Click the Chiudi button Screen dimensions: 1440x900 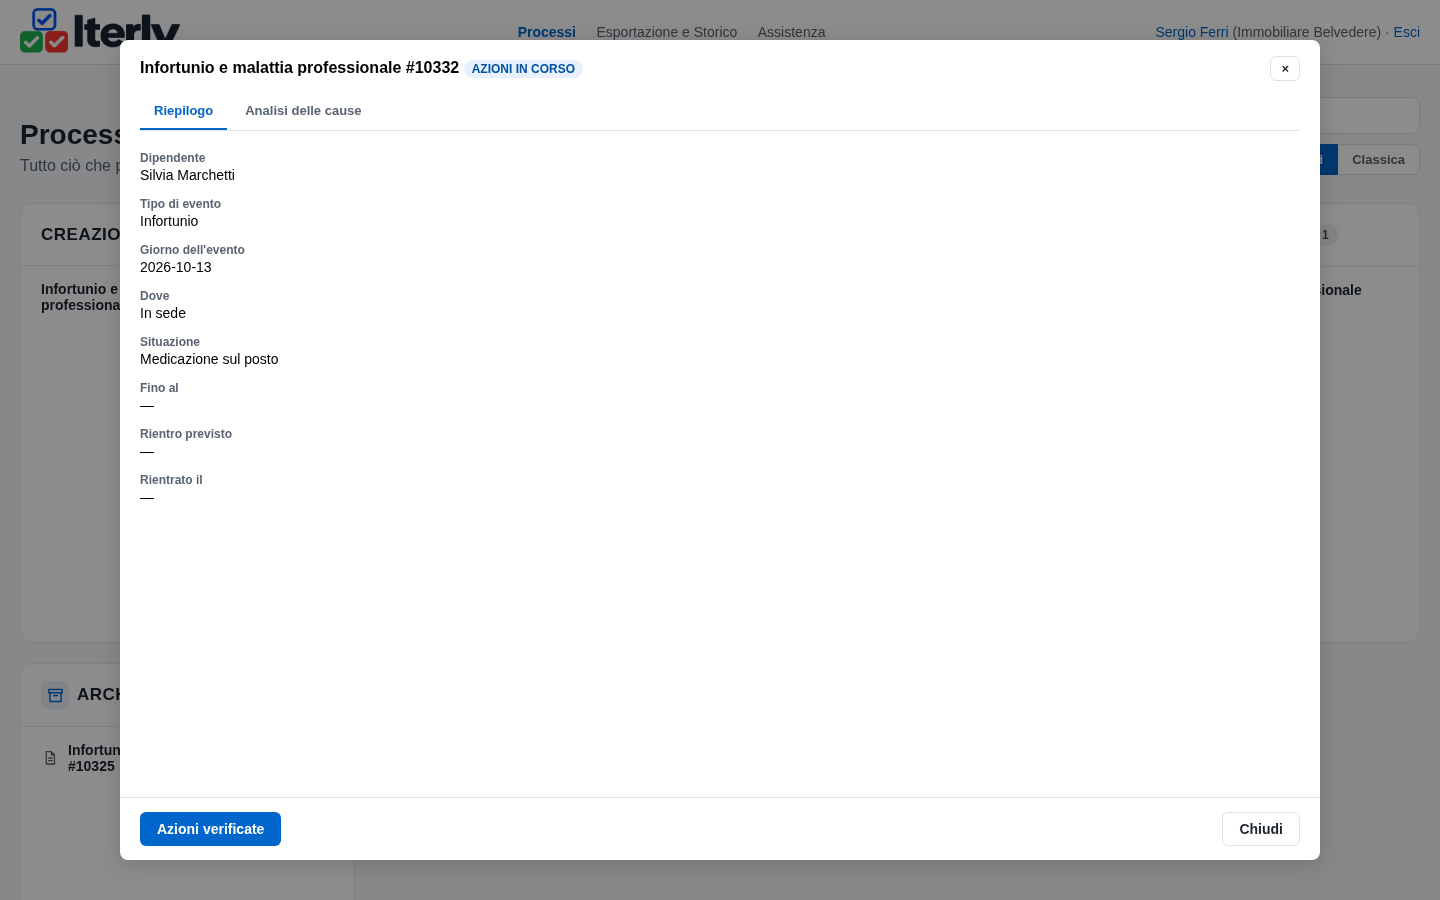point(1261,829)
